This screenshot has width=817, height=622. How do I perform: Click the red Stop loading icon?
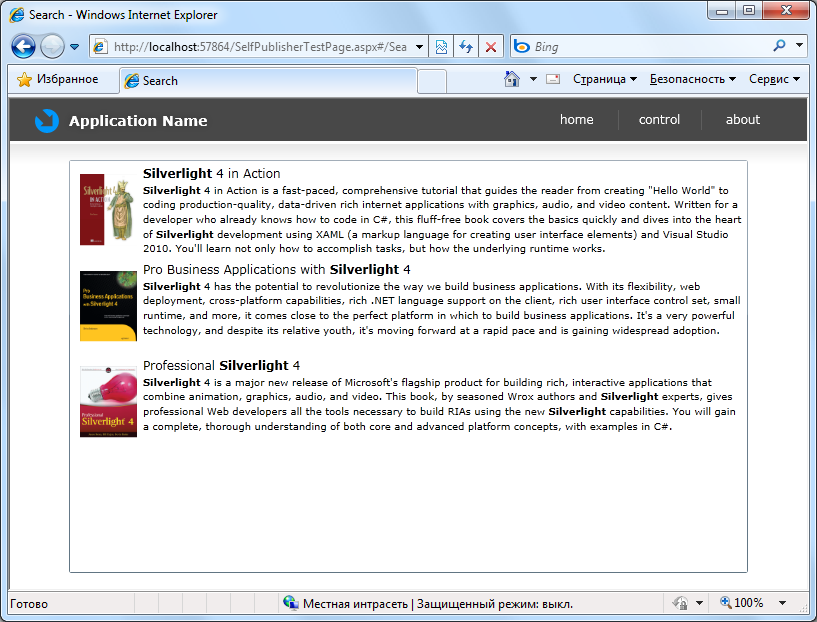pyautogui.click(x=490, y=47)
